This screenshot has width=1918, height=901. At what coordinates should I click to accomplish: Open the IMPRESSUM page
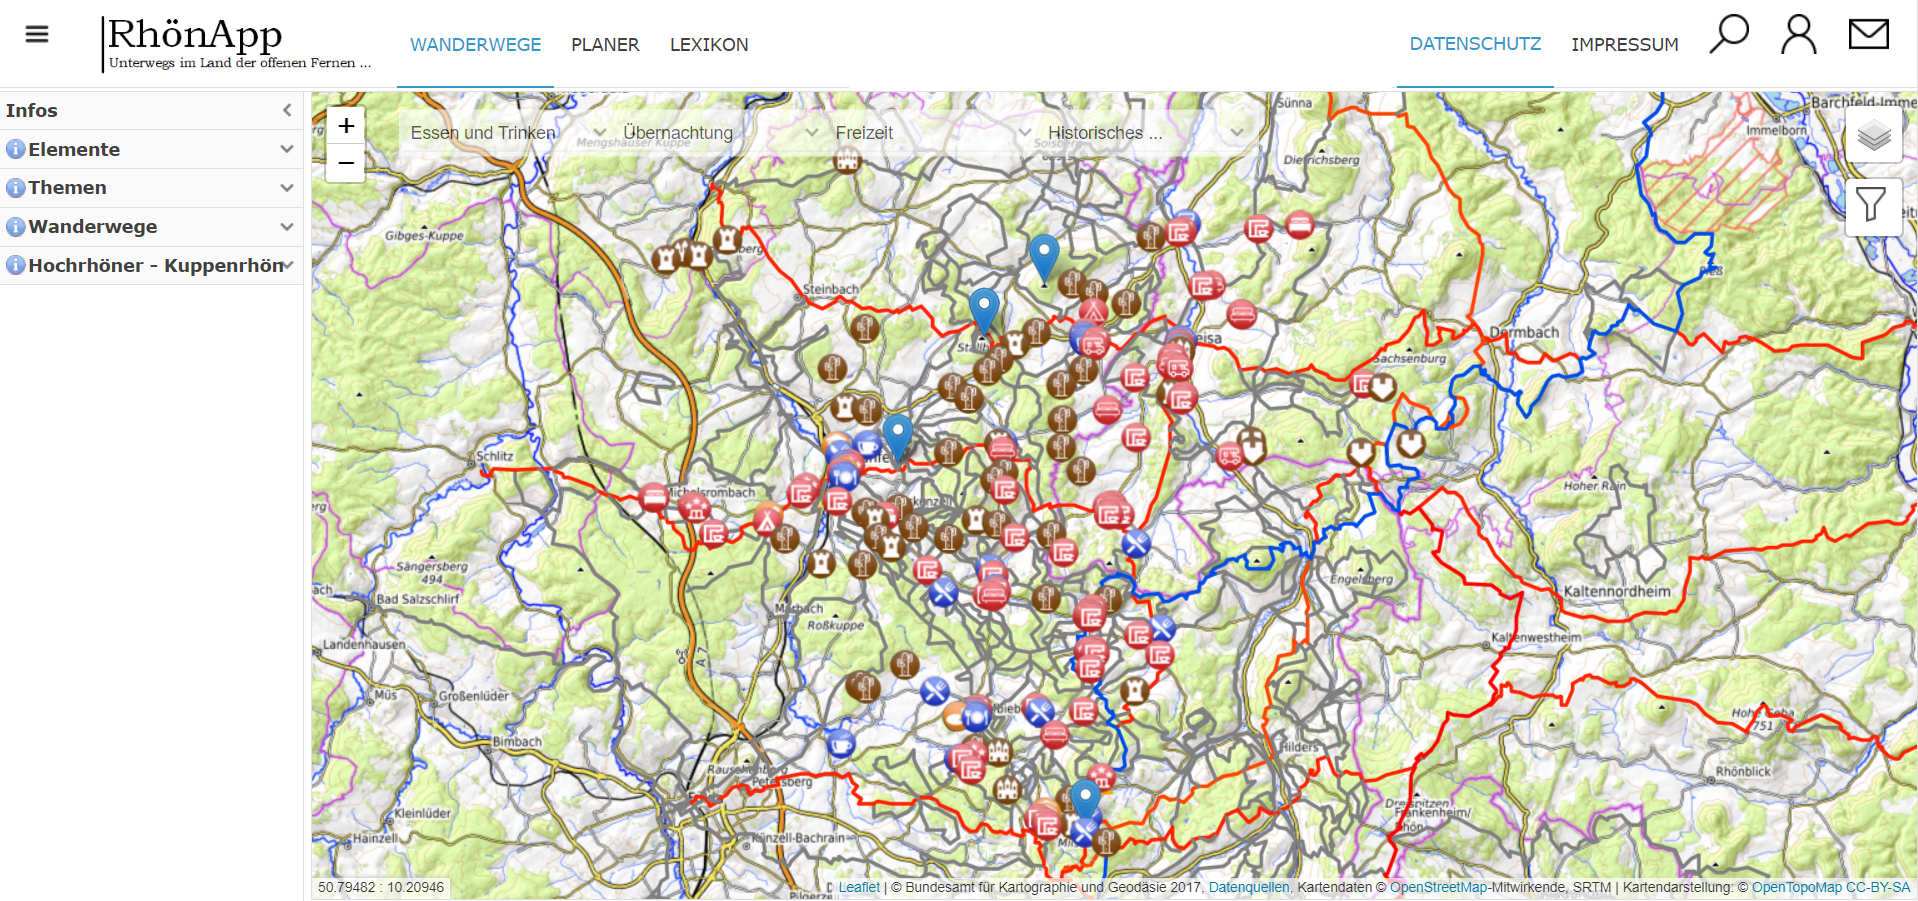click(x=1624, y=45)
